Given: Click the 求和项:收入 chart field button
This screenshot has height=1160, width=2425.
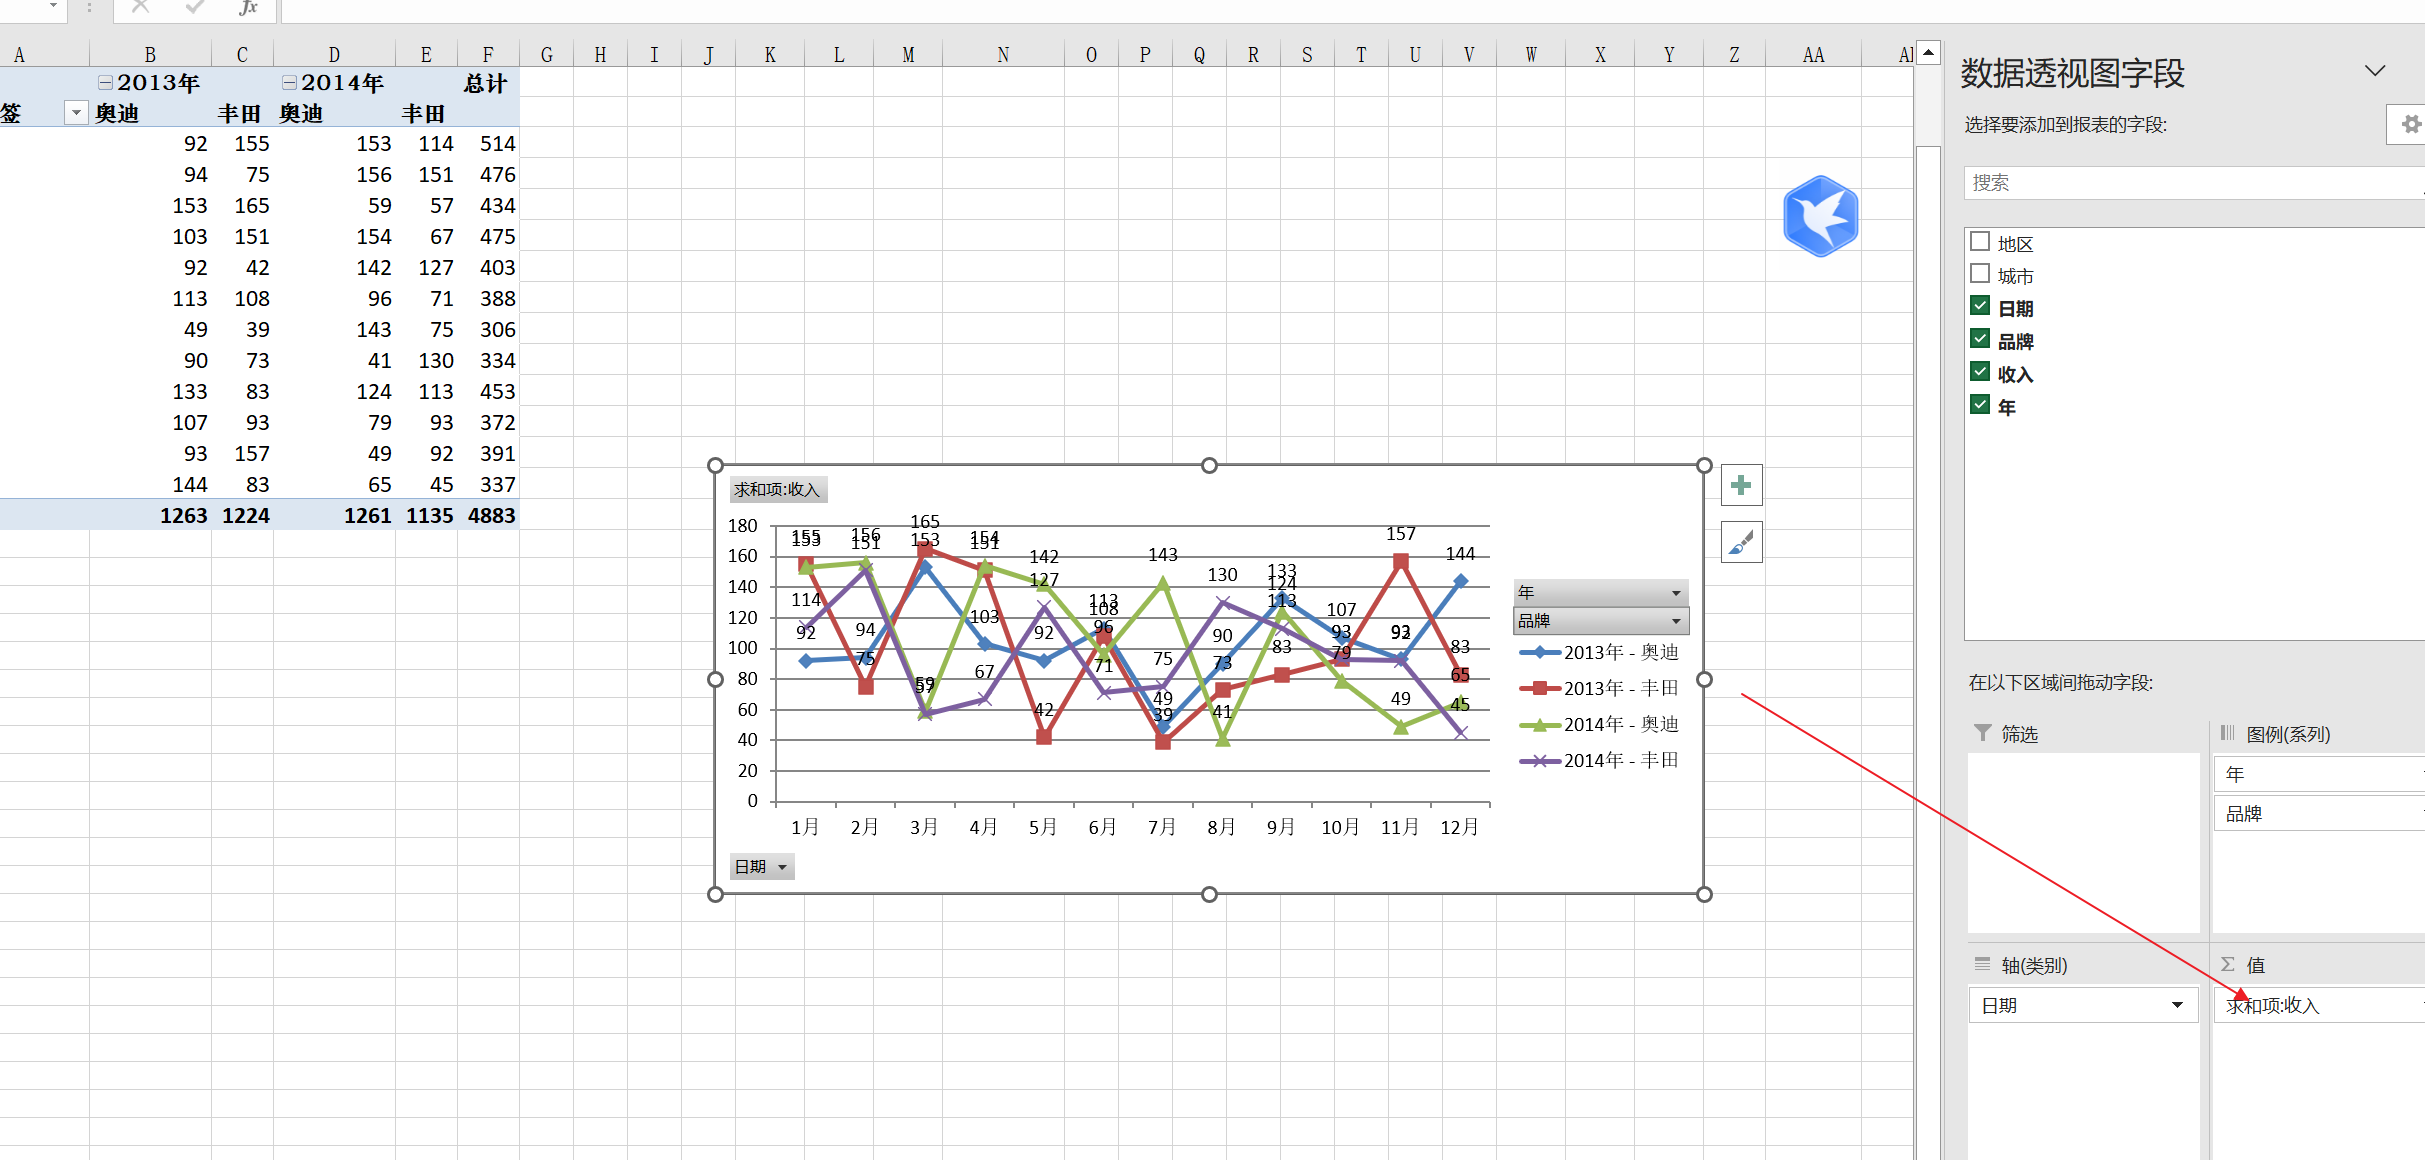Looking at the screenshot, I should click(x=777, y=490).
